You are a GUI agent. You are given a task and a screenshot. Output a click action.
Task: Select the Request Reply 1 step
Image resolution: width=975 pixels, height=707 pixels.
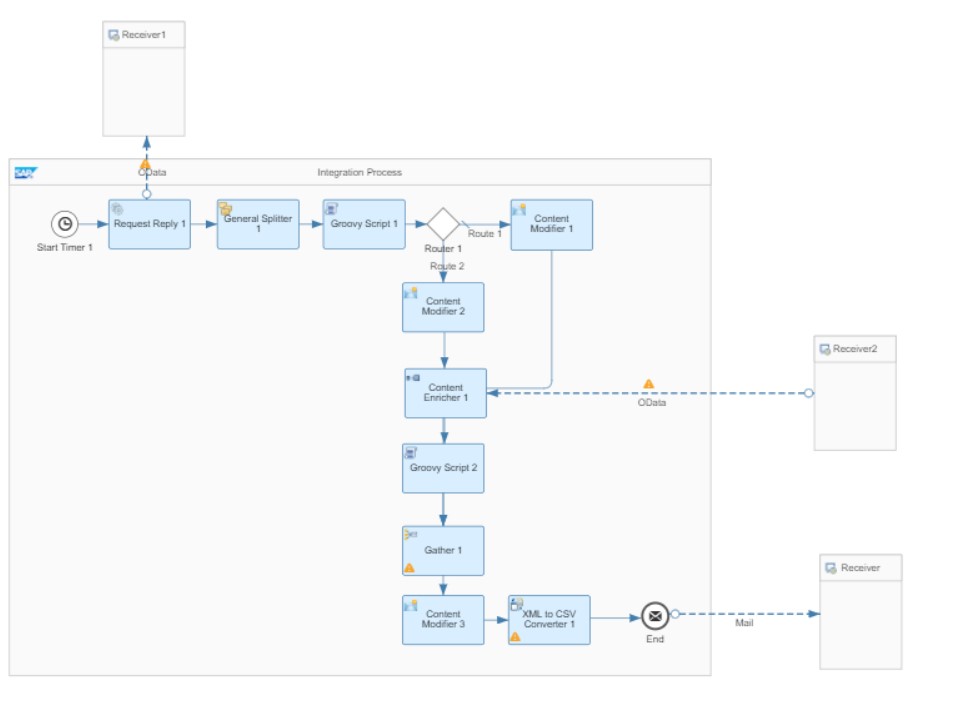coord(149,224)
